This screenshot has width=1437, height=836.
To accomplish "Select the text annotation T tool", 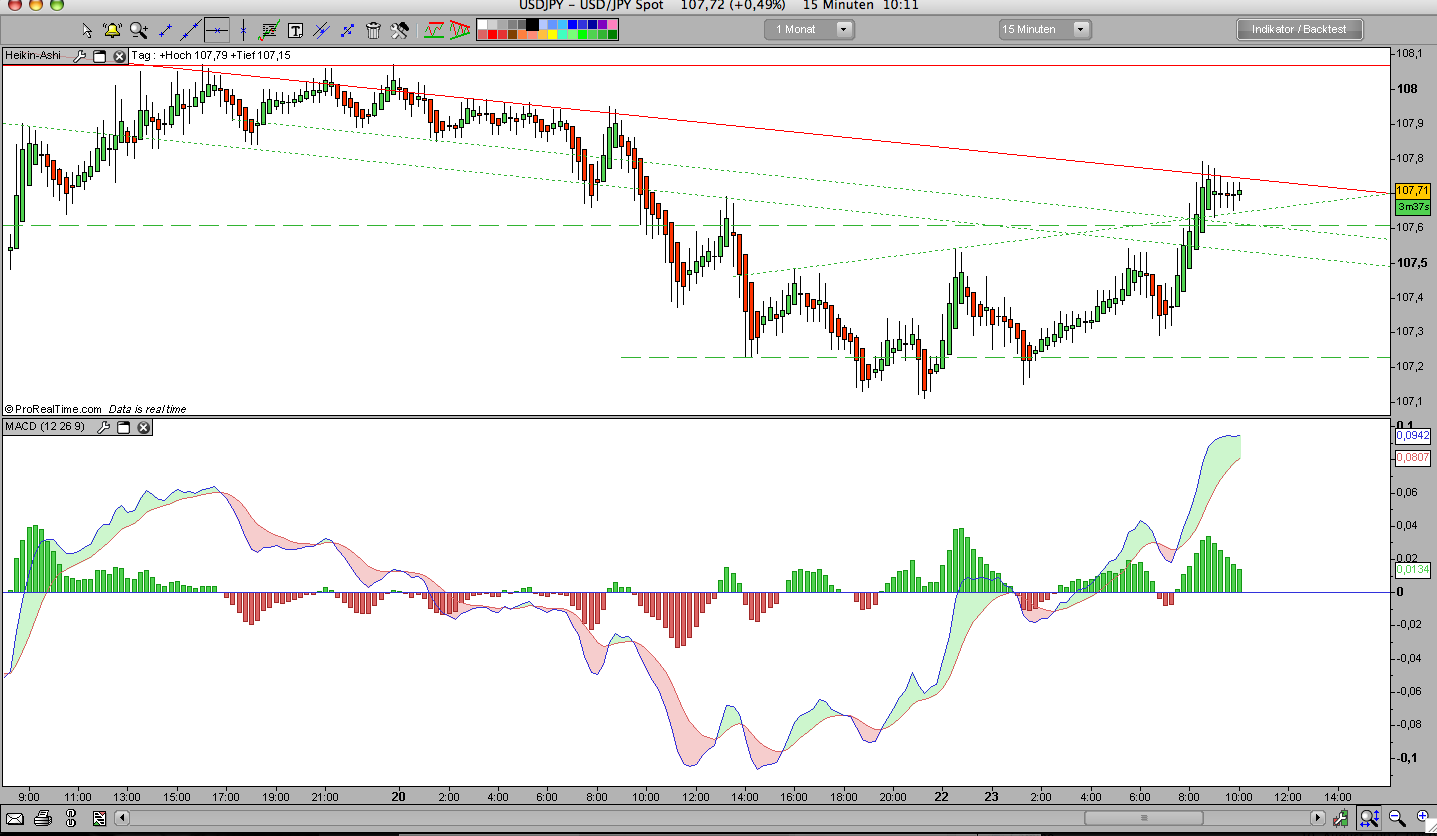I will 295,31.
